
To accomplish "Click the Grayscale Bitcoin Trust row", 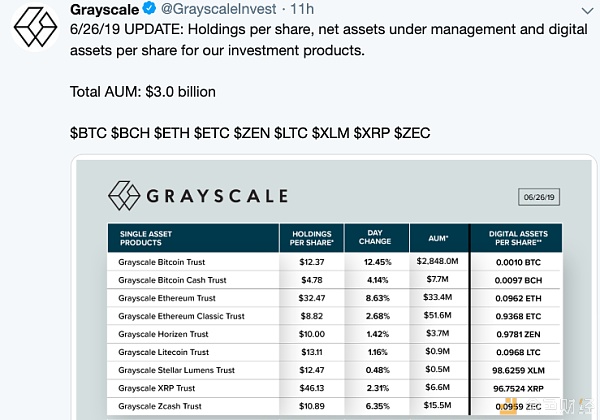I will tap(335, 262).
